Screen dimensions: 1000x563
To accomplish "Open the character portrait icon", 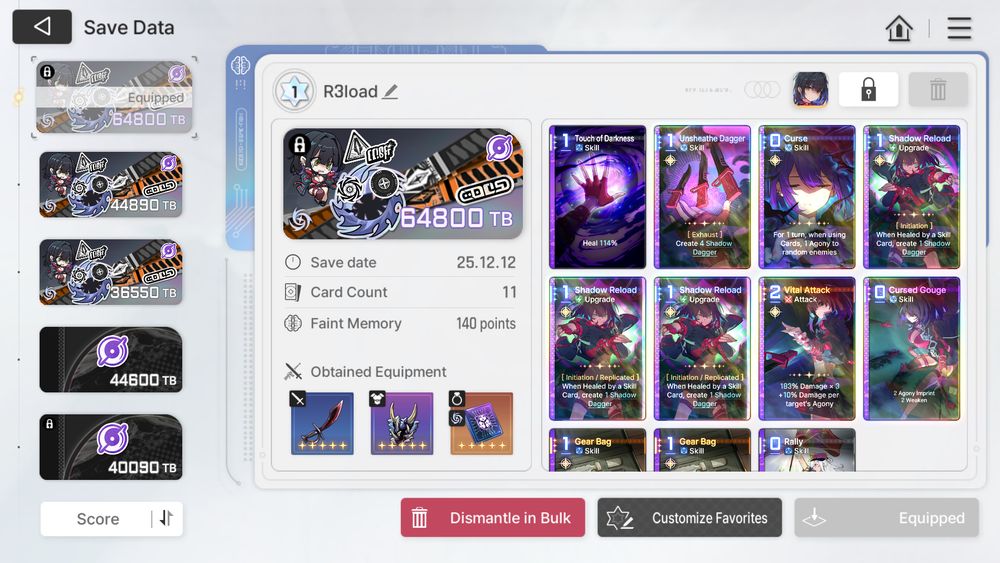I will 810,89.
